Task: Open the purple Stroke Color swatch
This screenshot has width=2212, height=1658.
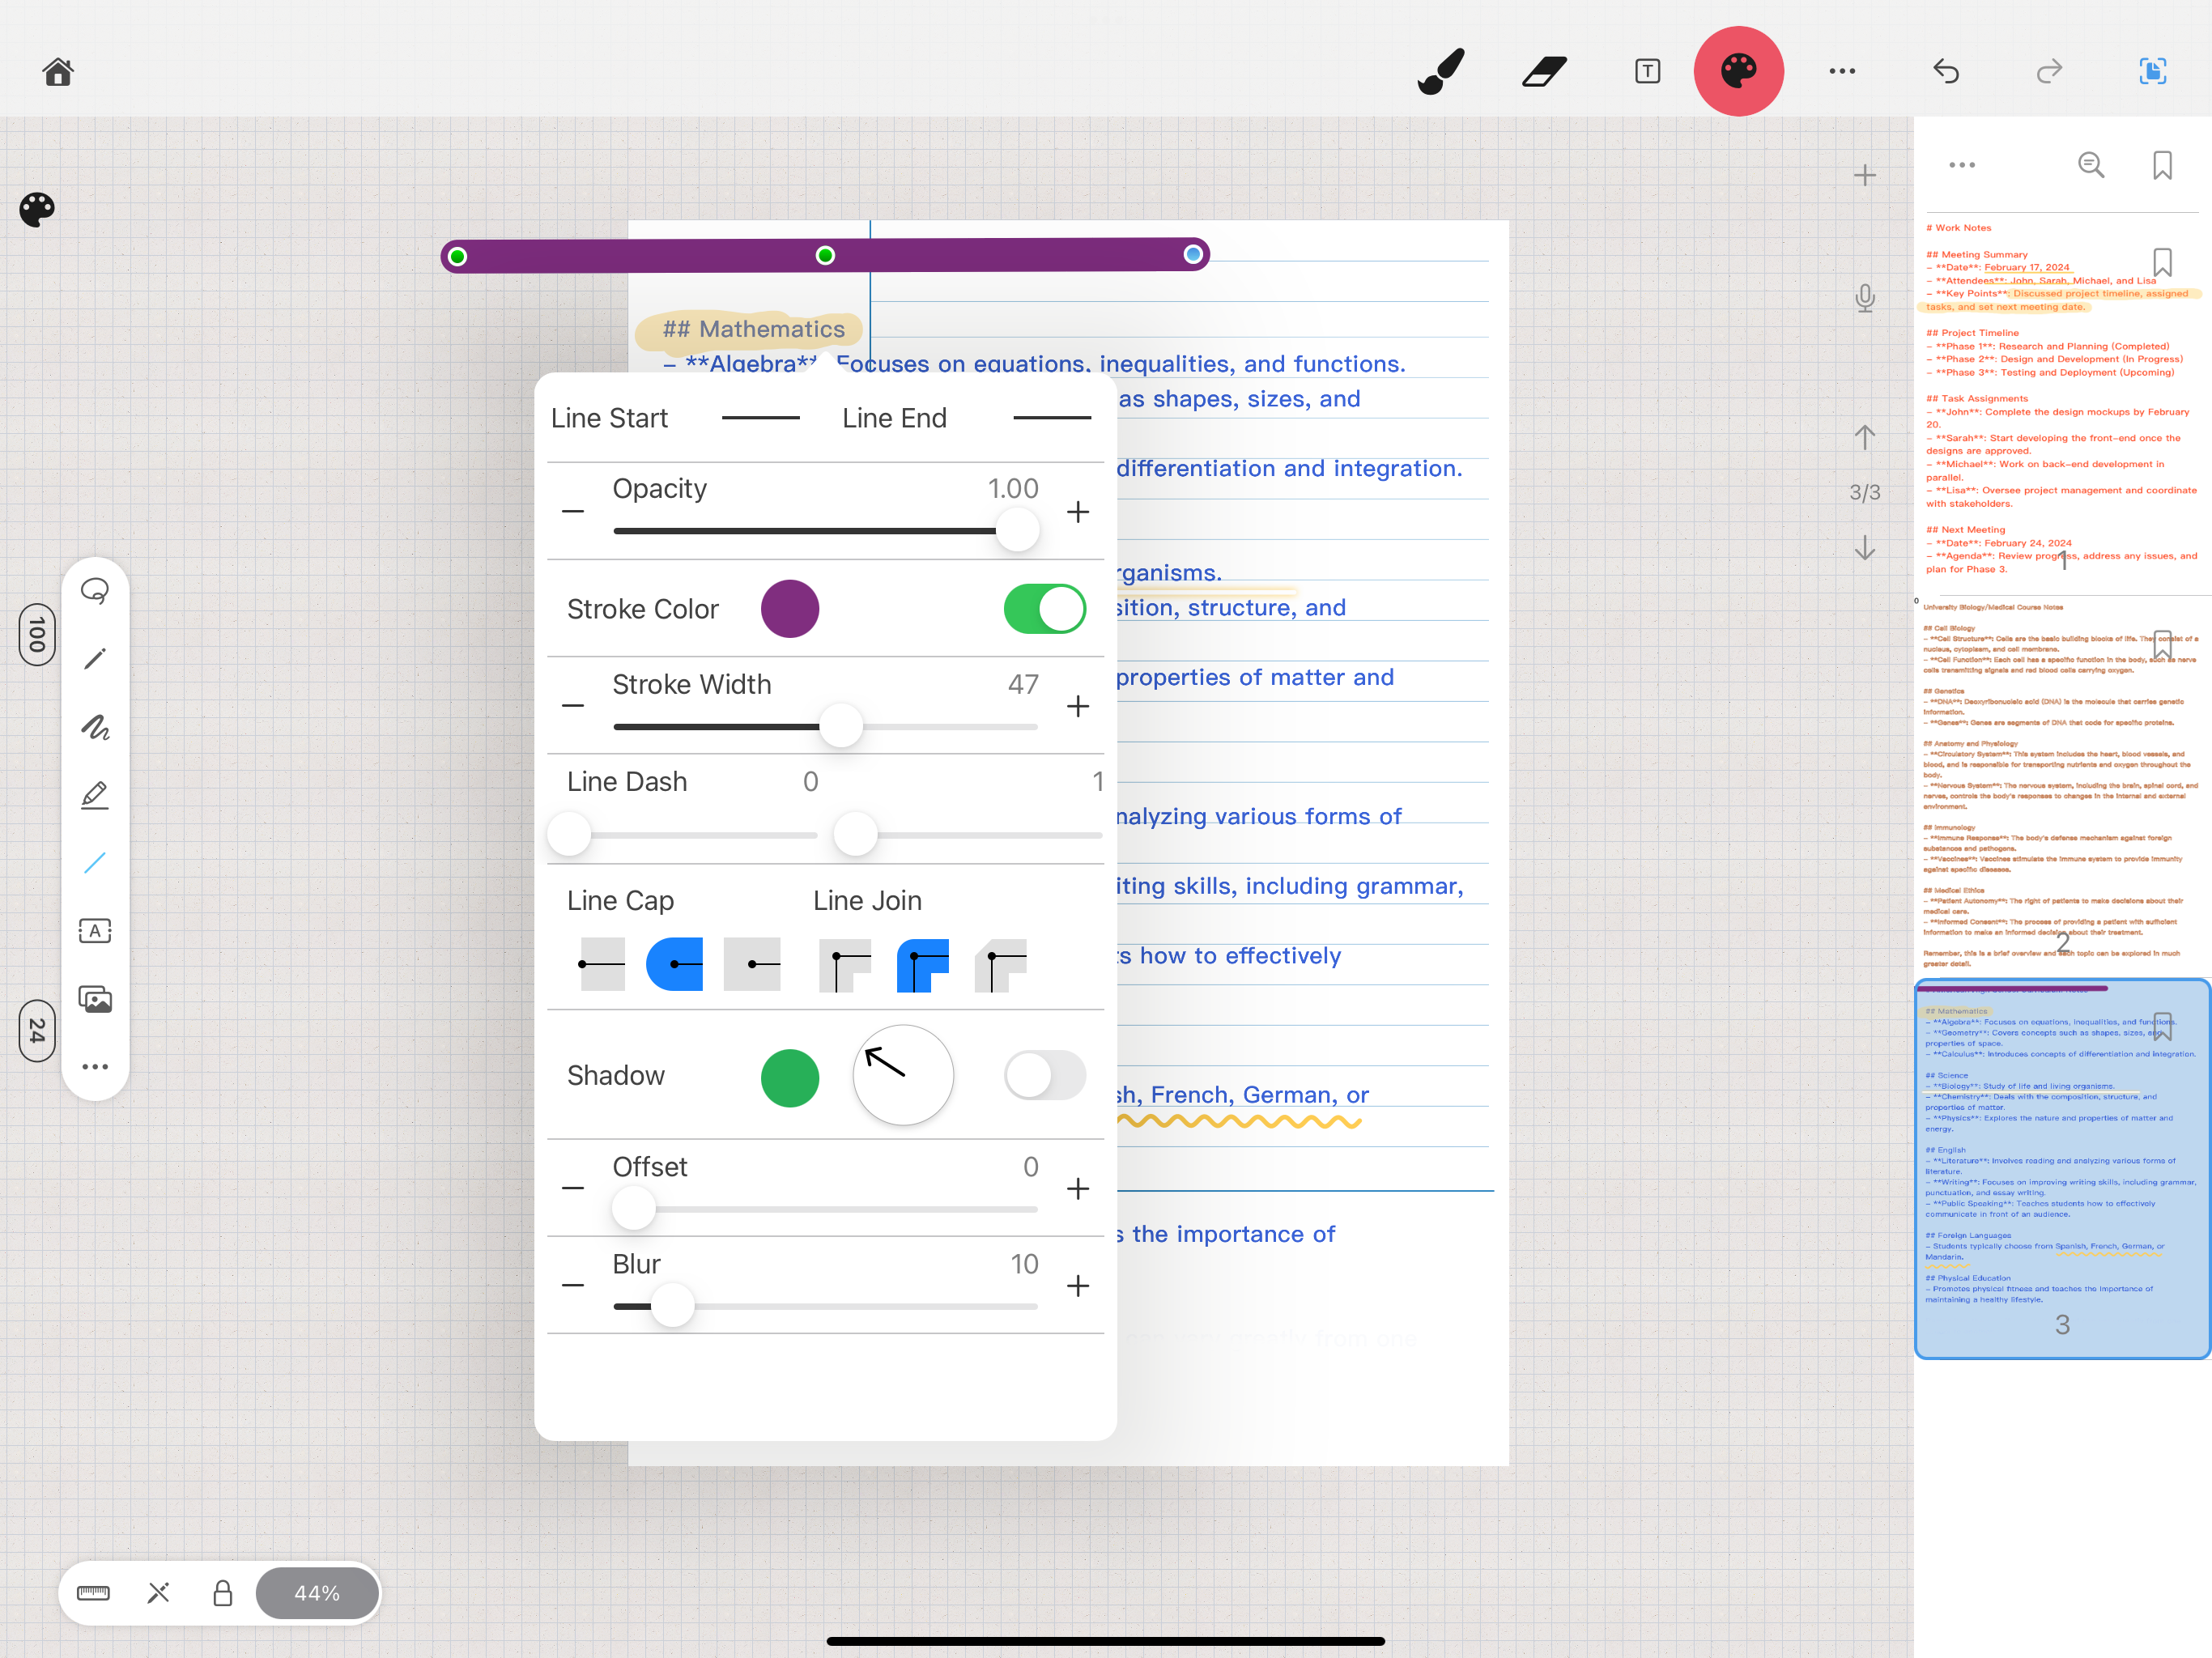Action: [x=789, y=609]
